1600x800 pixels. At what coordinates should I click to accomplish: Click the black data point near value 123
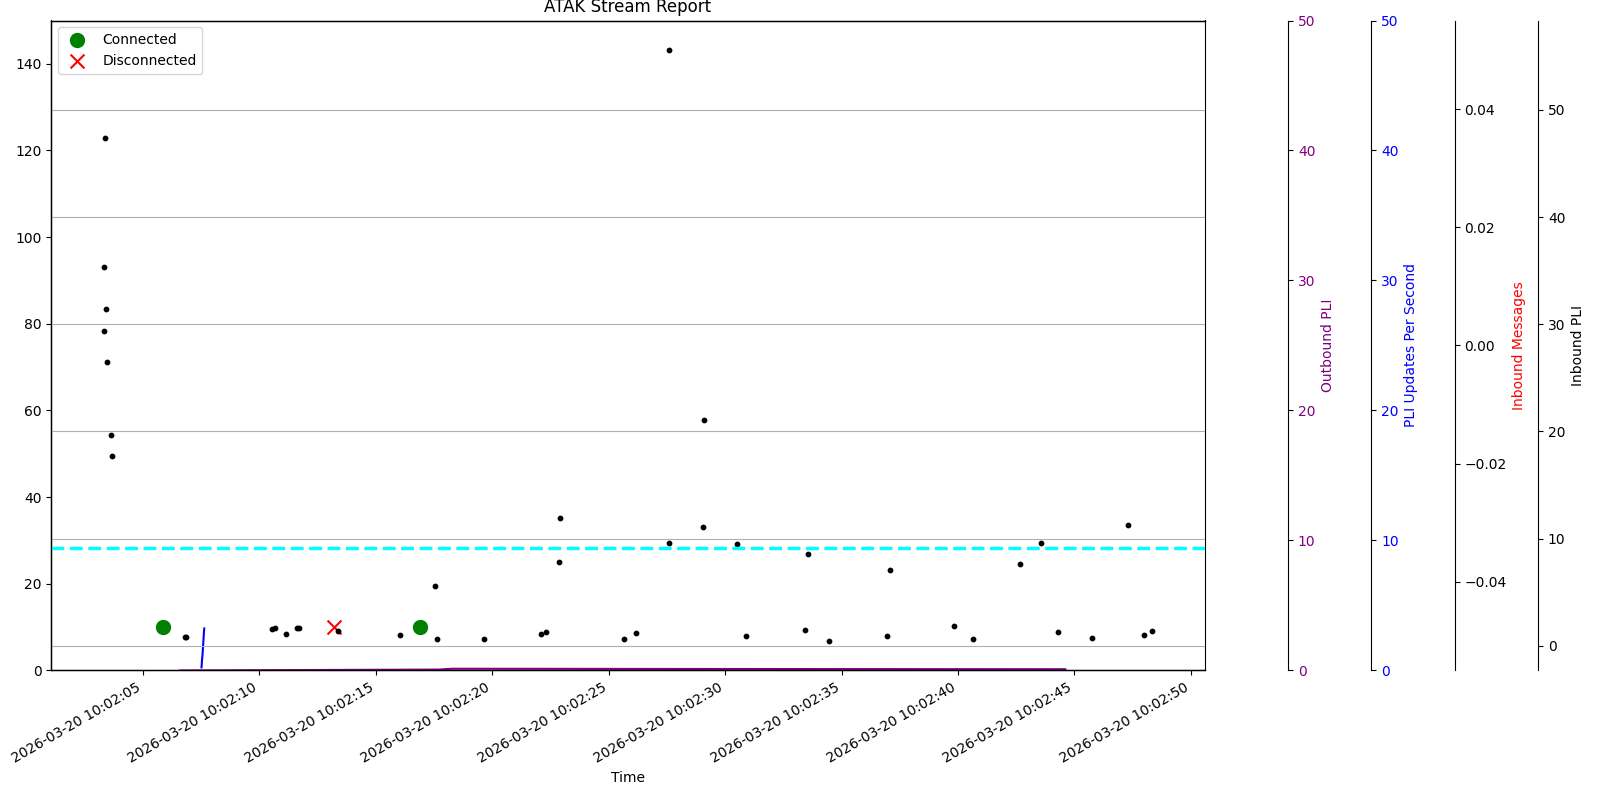click(105, 138)
